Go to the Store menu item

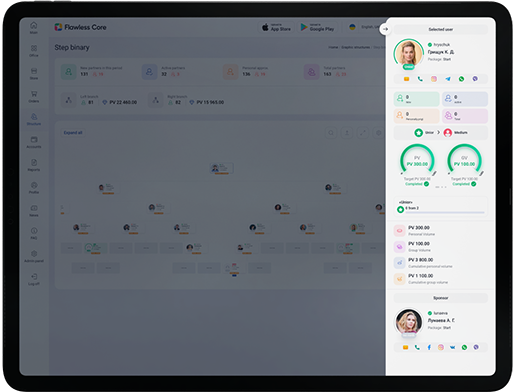34,73
